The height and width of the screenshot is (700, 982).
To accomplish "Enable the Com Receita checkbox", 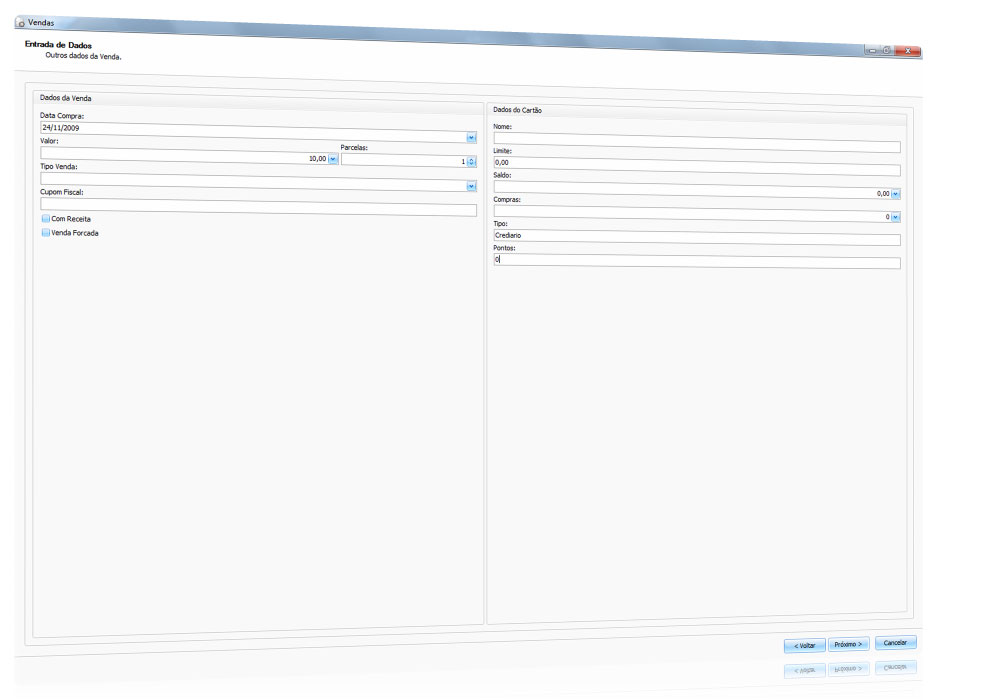I will pos(46,218).
